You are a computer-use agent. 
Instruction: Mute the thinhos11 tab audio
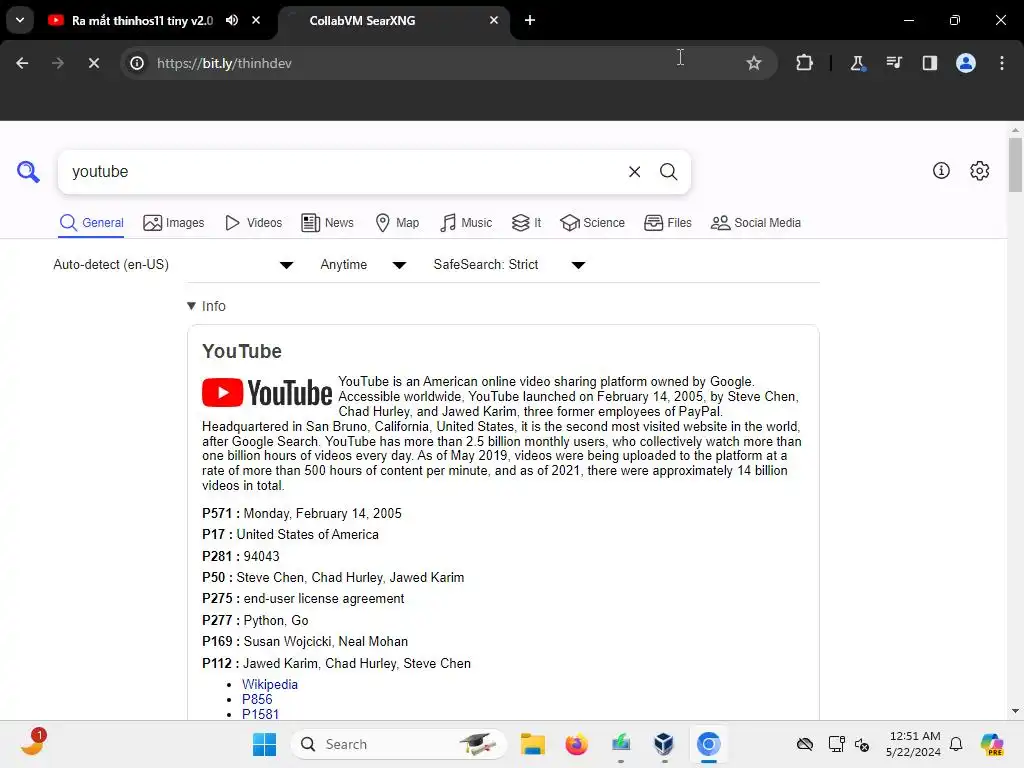[232, 20]
